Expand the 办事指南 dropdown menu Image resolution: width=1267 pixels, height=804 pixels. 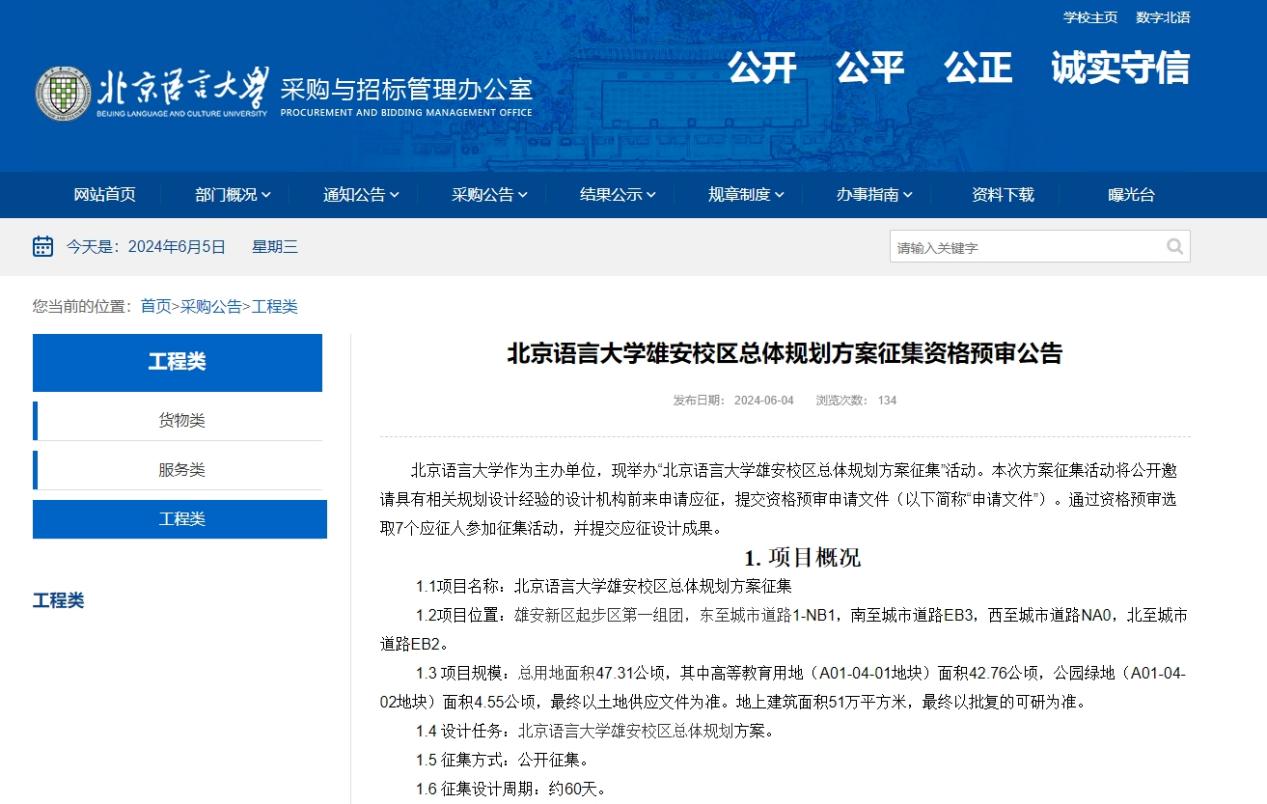(874, 195)
